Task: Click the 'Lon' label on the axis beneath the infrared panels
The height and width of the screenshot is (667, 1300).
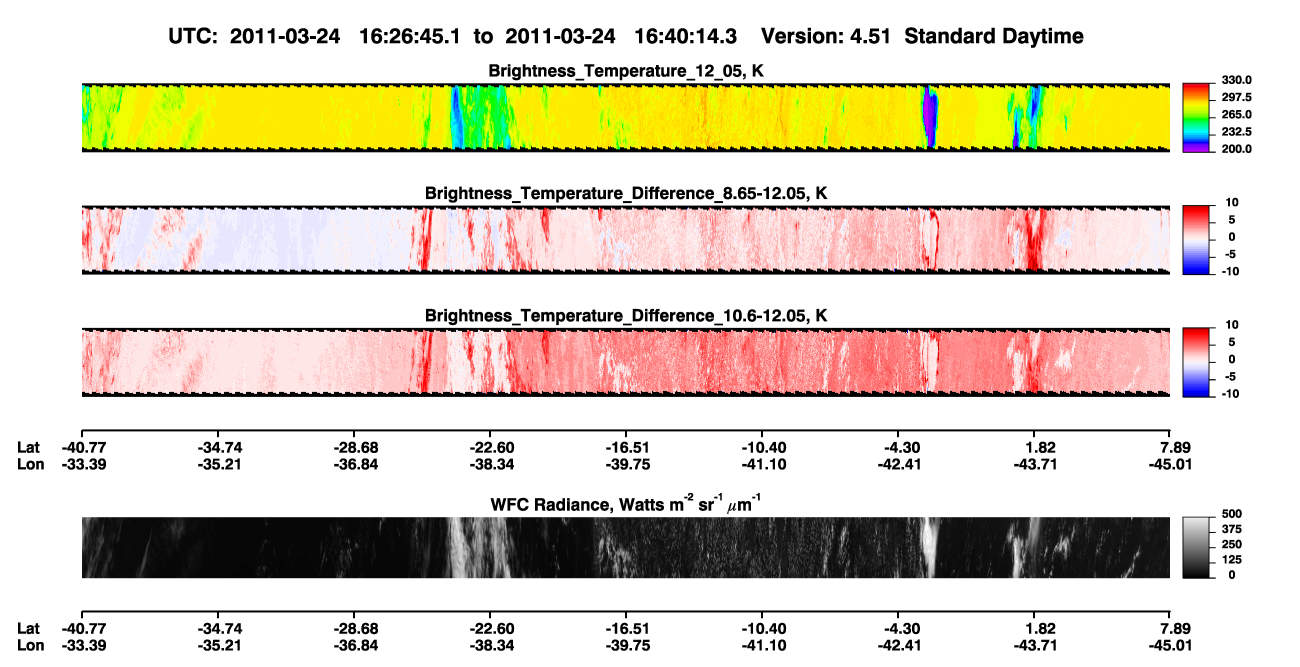Action: click(x=29, y=464)
